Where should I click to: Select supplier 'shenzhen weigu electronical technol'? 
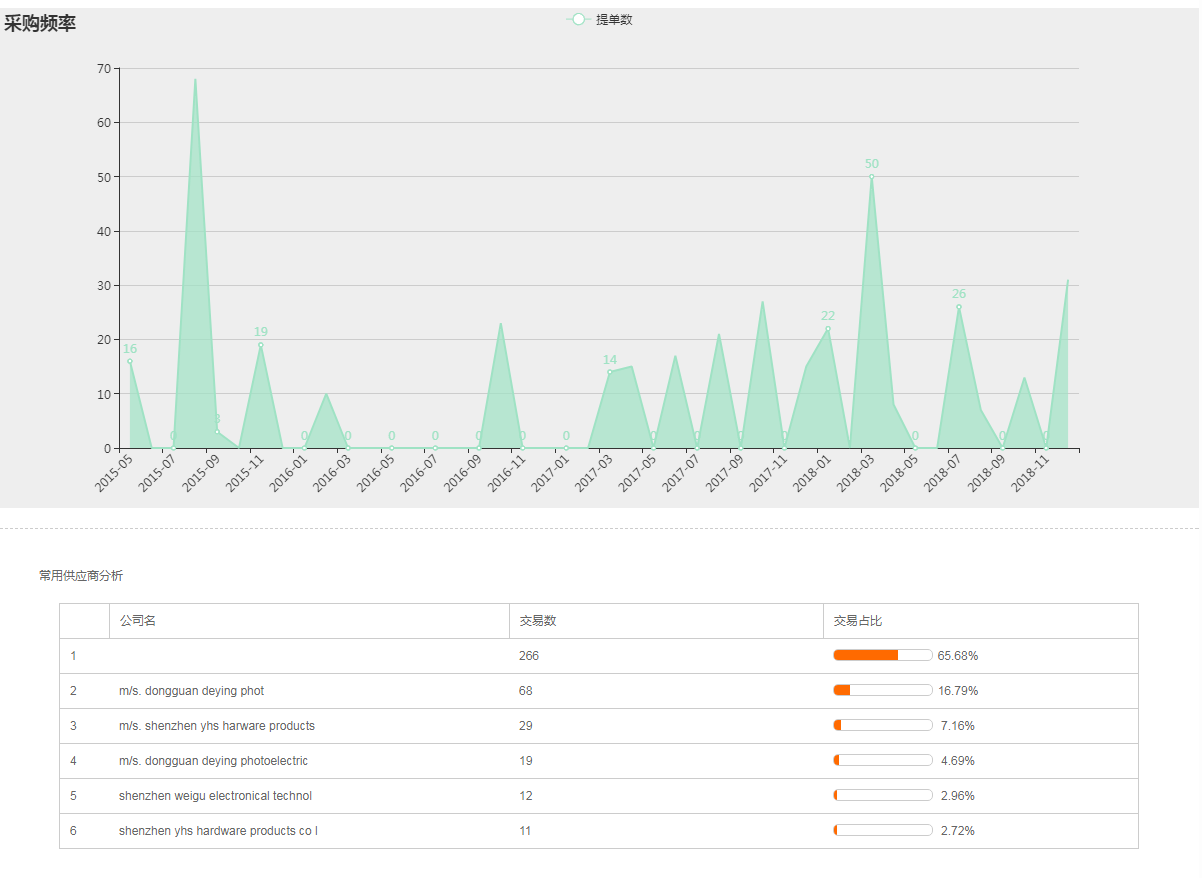point(216,796)
